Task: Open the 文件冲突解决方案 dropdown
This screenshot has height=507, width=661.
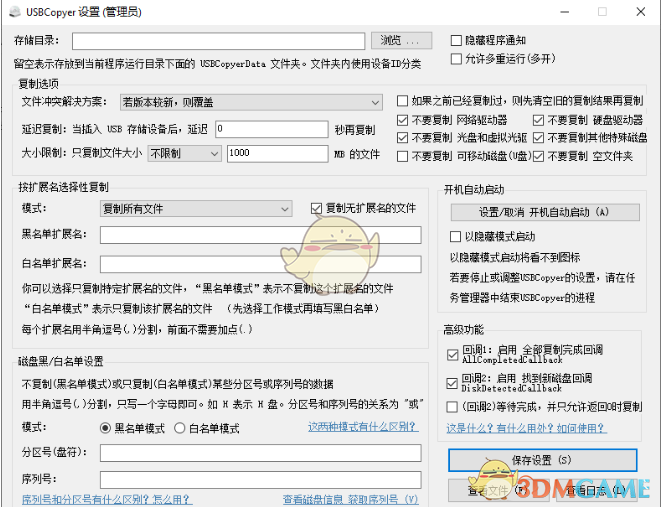Action: (x=250, y=102)
